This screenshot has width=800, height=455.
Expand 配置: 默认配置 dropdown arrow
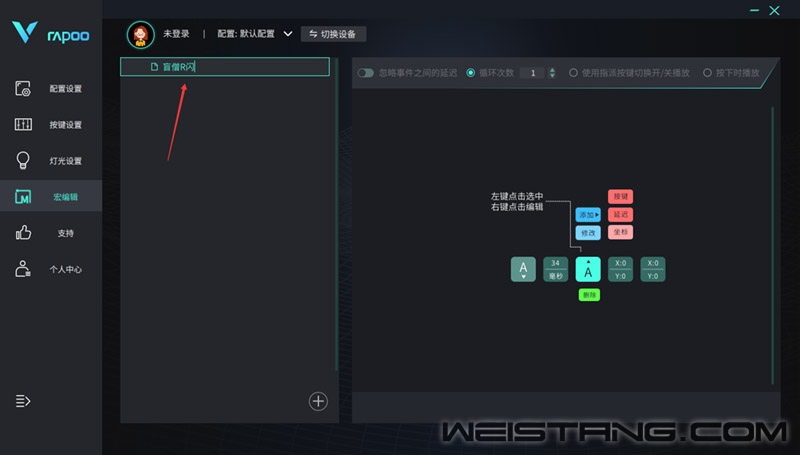[288, 34]
